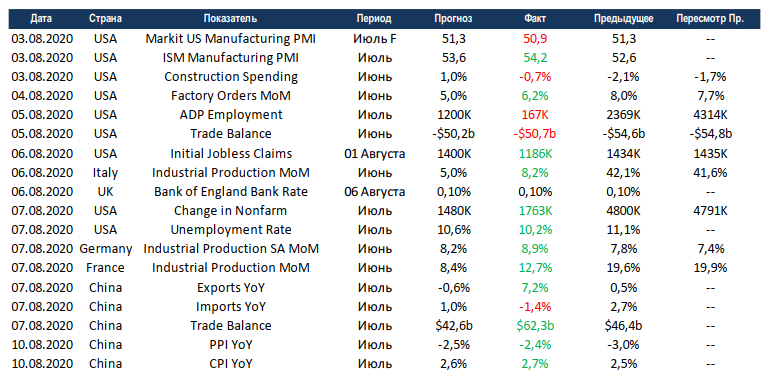Screen dimensions: 765x378
Task: Click the Unemployment Rate forecast 10,6%
Action: point(453,230)
